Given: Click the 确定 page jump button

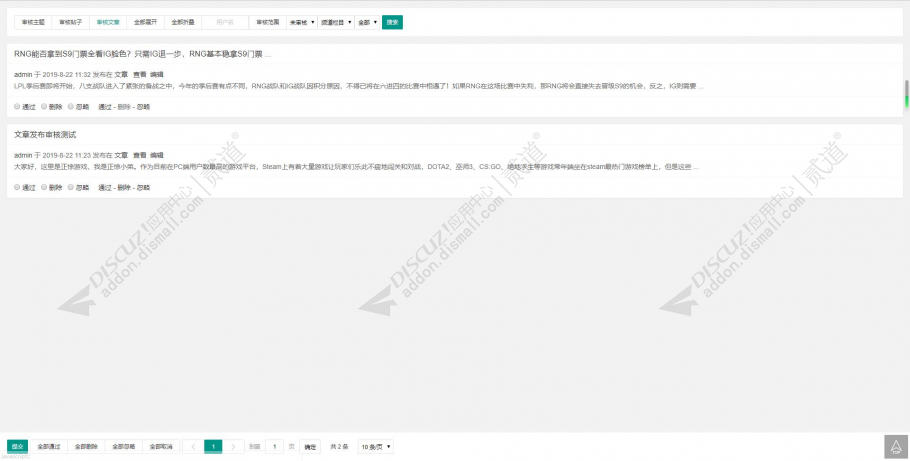Looking at the screenshot, I should pos(310,446).
